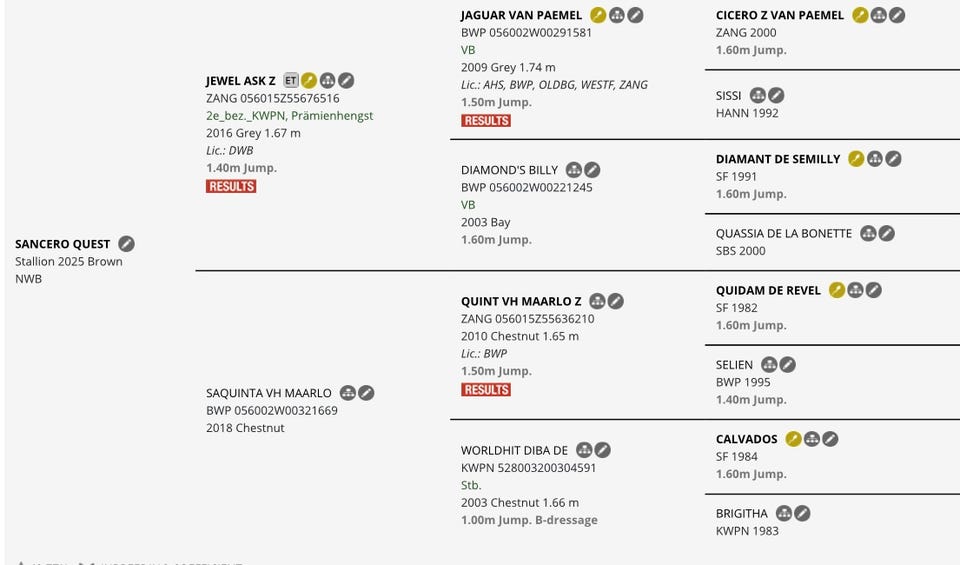Viewport: 960px width, 565px height.
Task: Show RESULTS for Quint vh Maarlo Z
Action: [x=486, y=389]
